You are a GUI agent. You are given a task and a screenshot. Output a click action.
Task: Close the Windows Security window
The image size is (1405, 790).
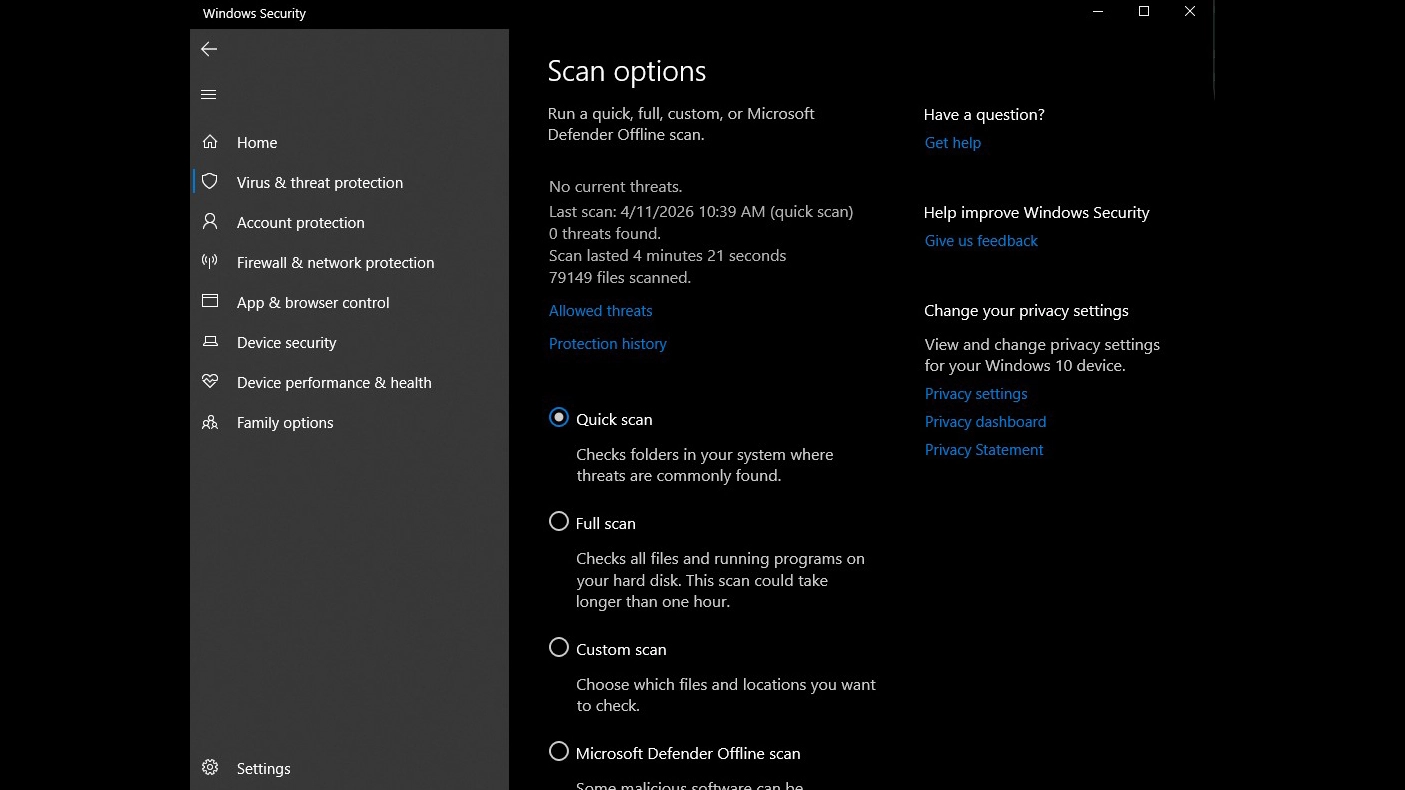(1190, 12)
